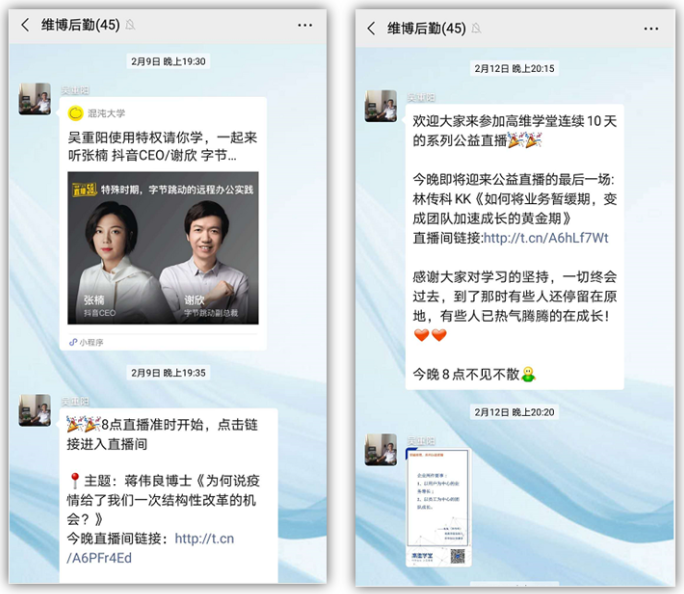Tap sender avatar beside 混沌大学 card
Image resolution: width=684 pixels, height=594 pixels.
(x=35, y=99)
